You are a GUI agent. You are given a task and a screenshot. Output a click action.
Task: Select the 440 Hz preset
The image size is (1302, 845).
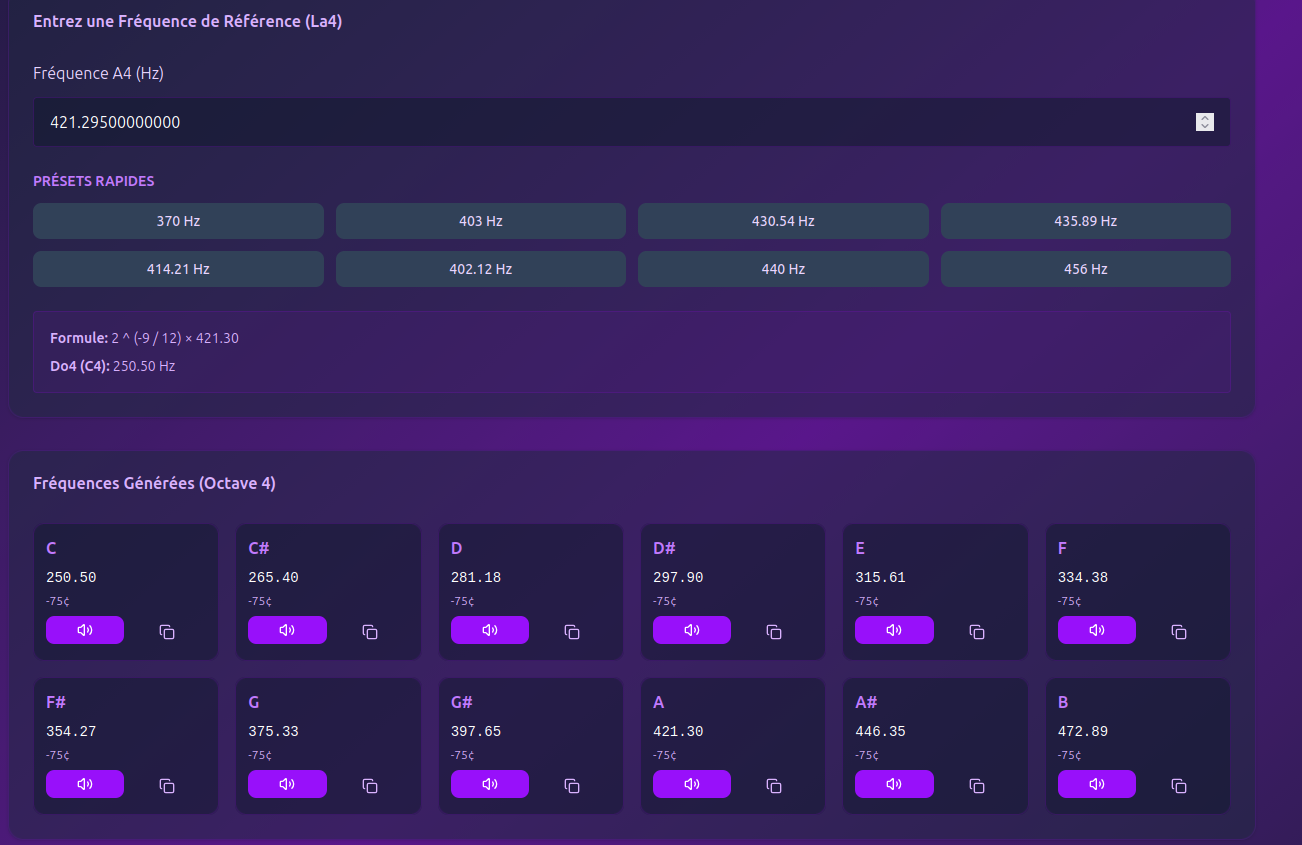tap(783, 269)
